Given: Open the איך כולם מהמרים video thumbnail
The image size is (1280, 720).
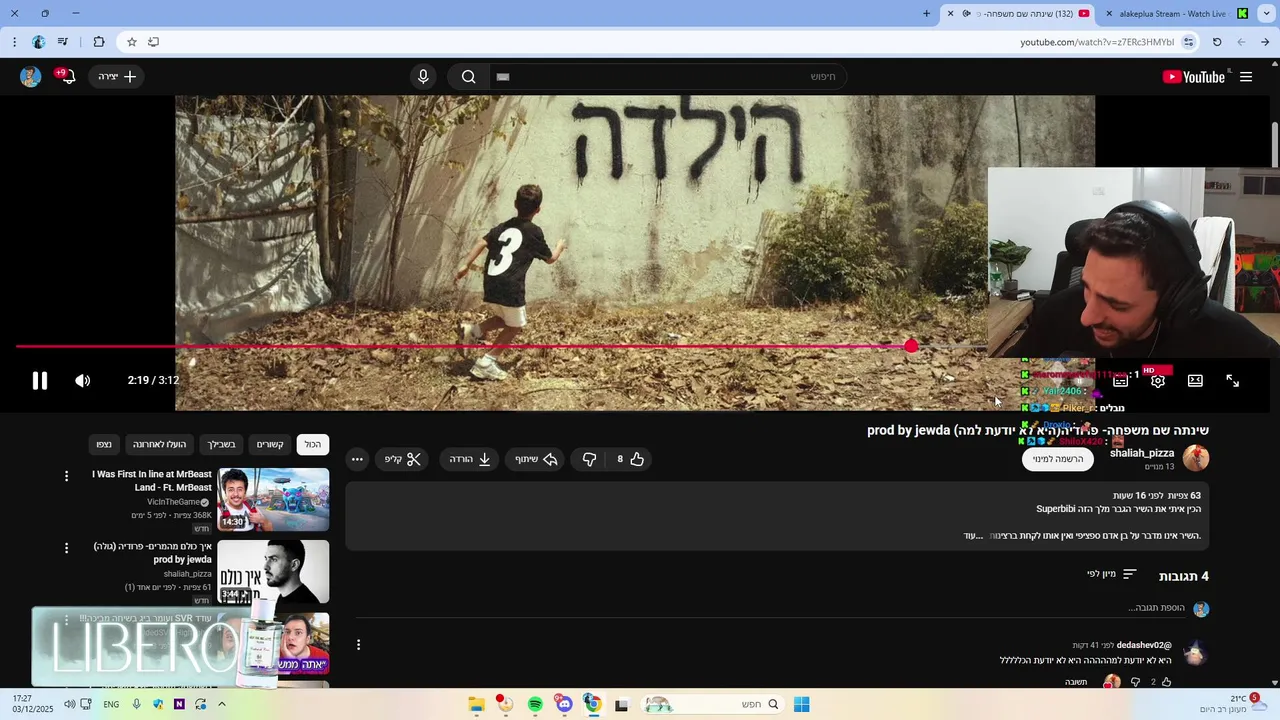Looking at the screenshot, I should [273, 571].
